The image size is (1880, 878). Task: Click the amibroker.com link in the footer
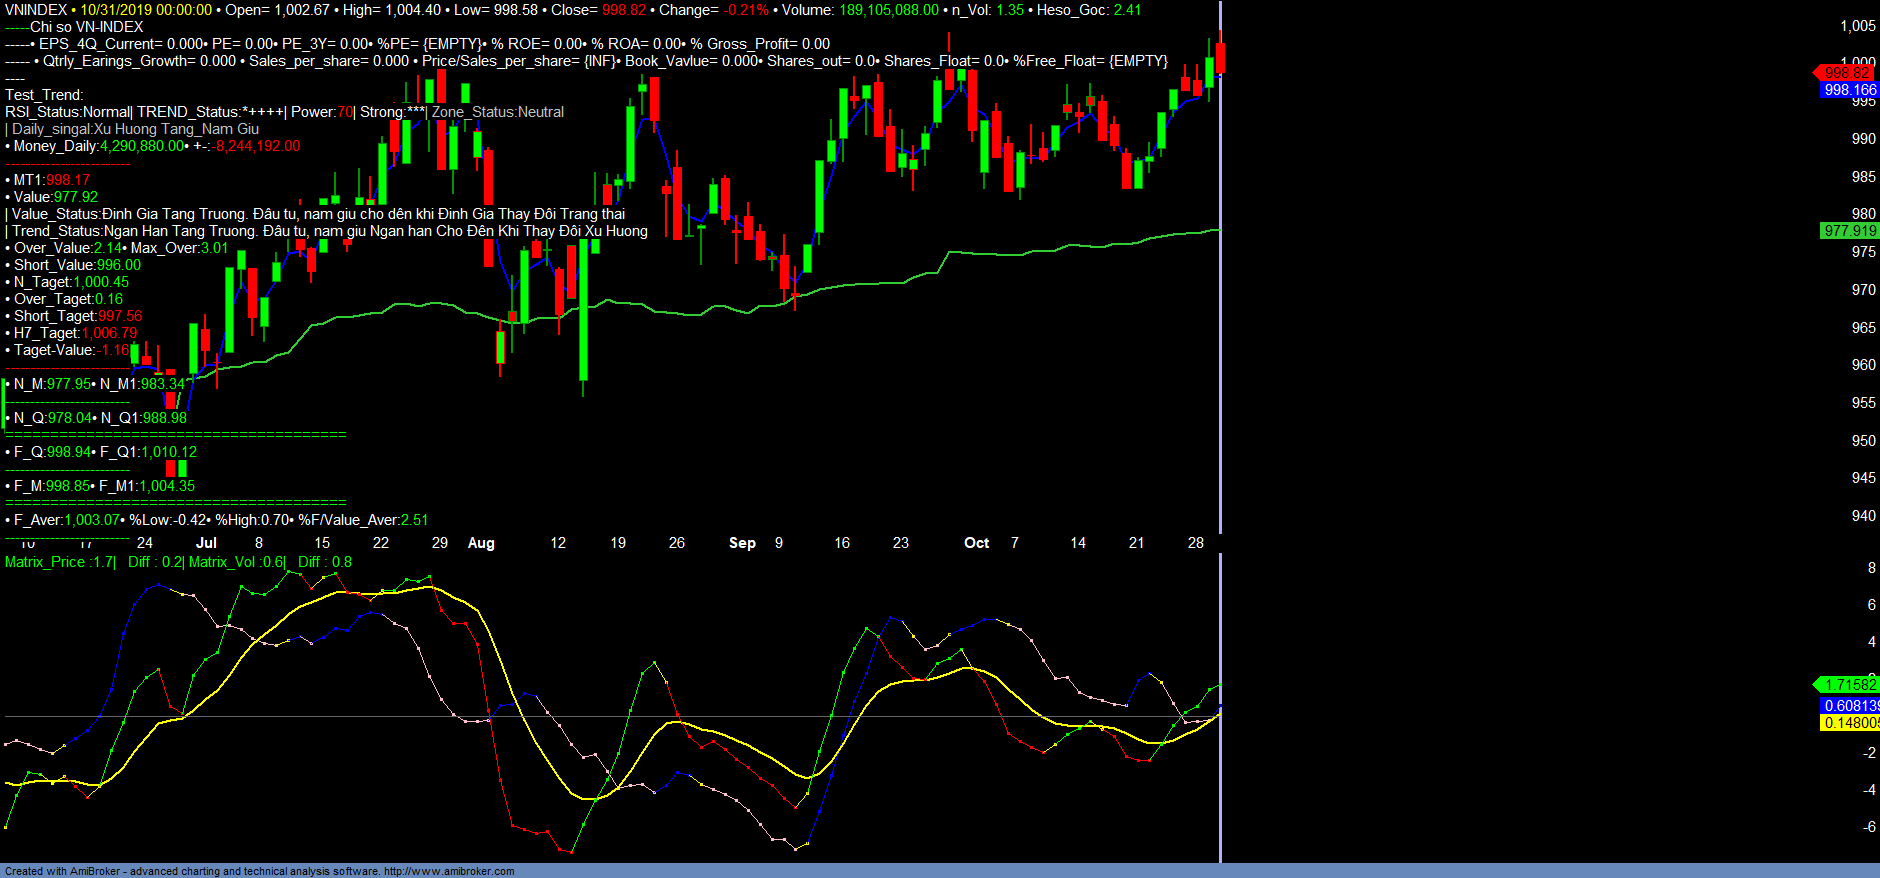449,871
